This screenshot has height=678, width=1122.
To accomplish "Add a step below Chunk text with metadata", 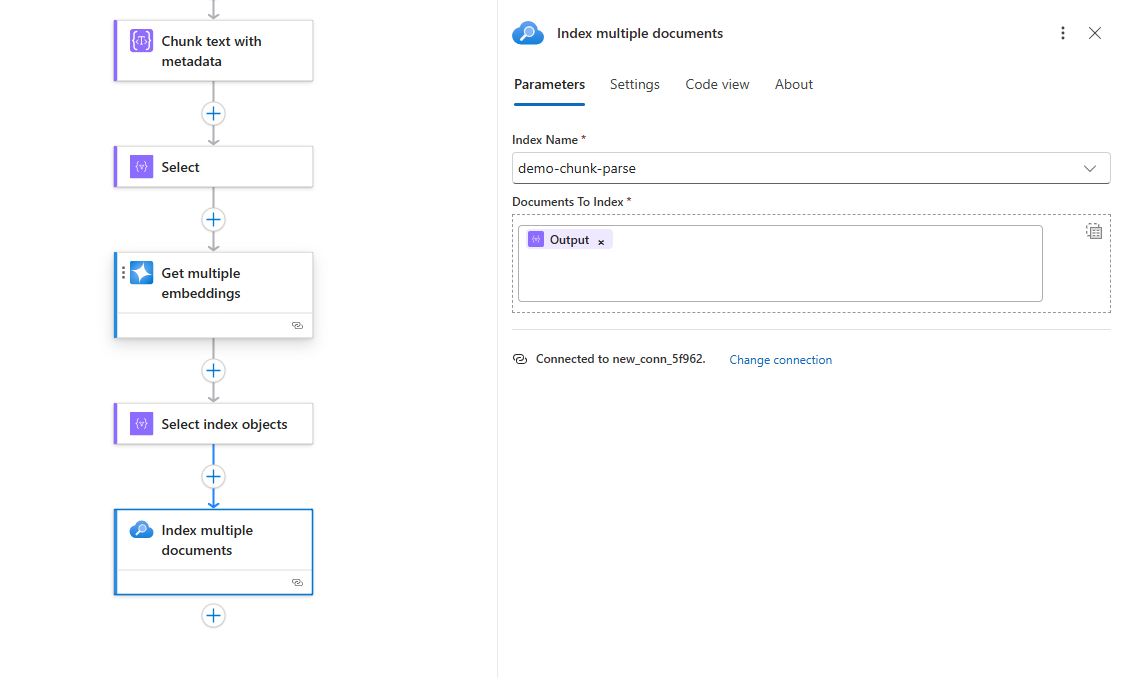I will [213, 113].
